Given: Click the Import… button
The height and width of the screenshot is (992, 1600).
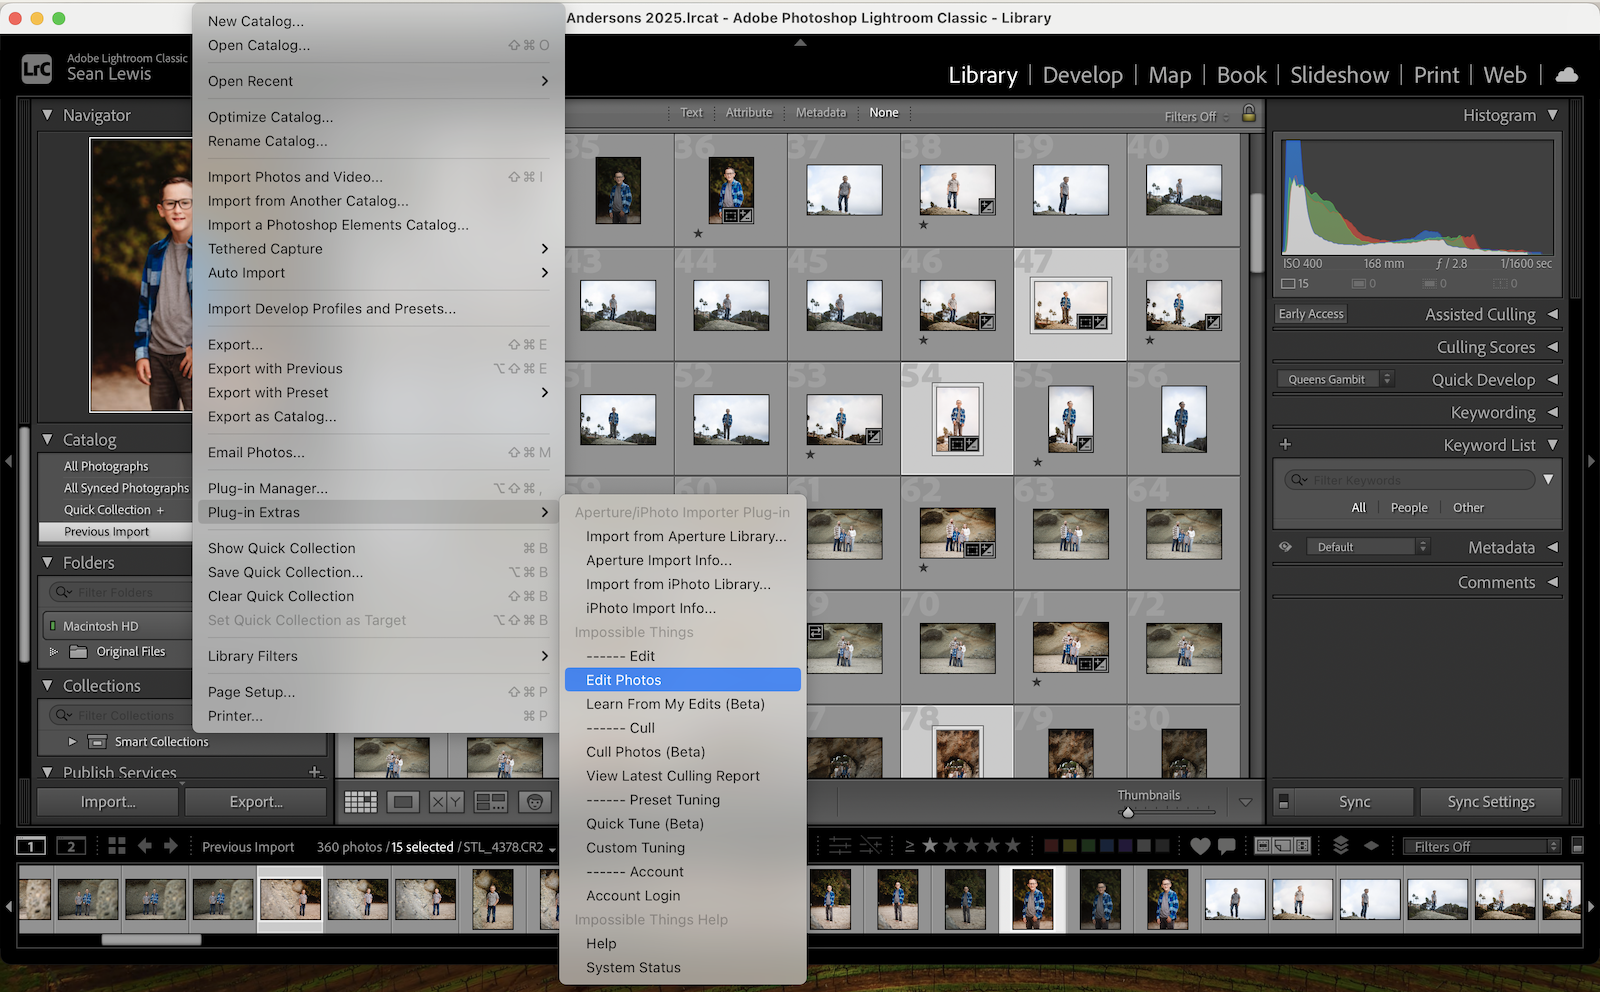Looking at the screenshot, I should click(x=108, y=802).
